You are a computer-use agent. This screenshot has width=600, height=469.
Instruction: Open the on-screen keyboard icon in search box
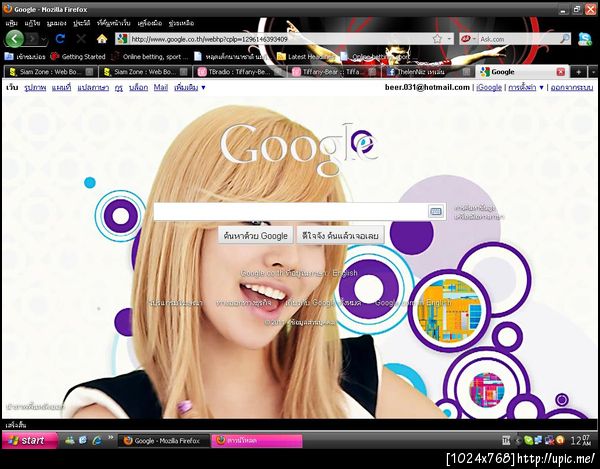tap(435, 212)
